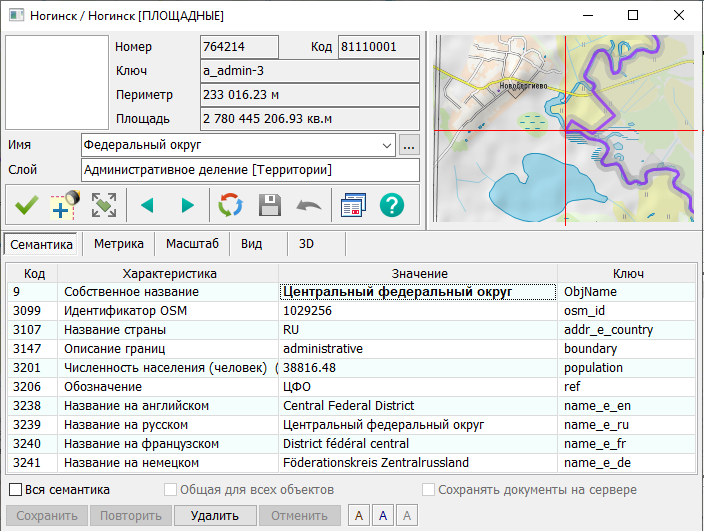The image size is (704, 531).
Task: Click the gray letter A font button
Action: [x=407, y=515]
